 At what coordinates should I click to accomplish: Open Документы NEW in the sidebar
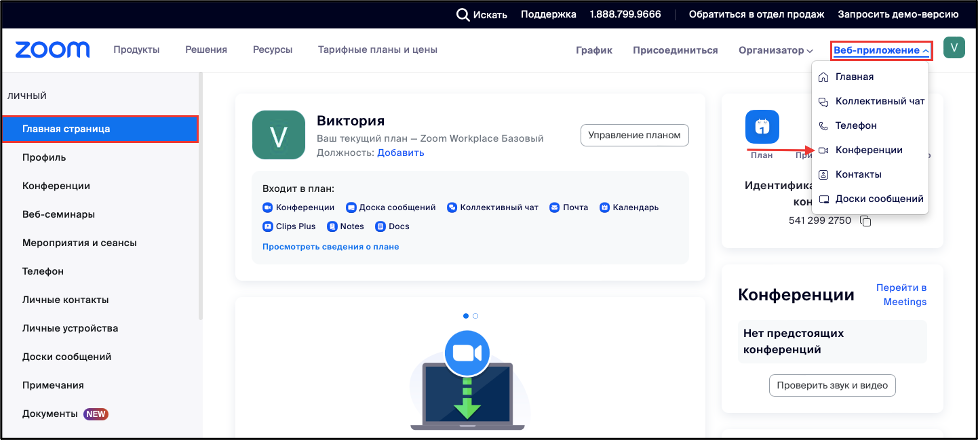(x=66, y=414)
